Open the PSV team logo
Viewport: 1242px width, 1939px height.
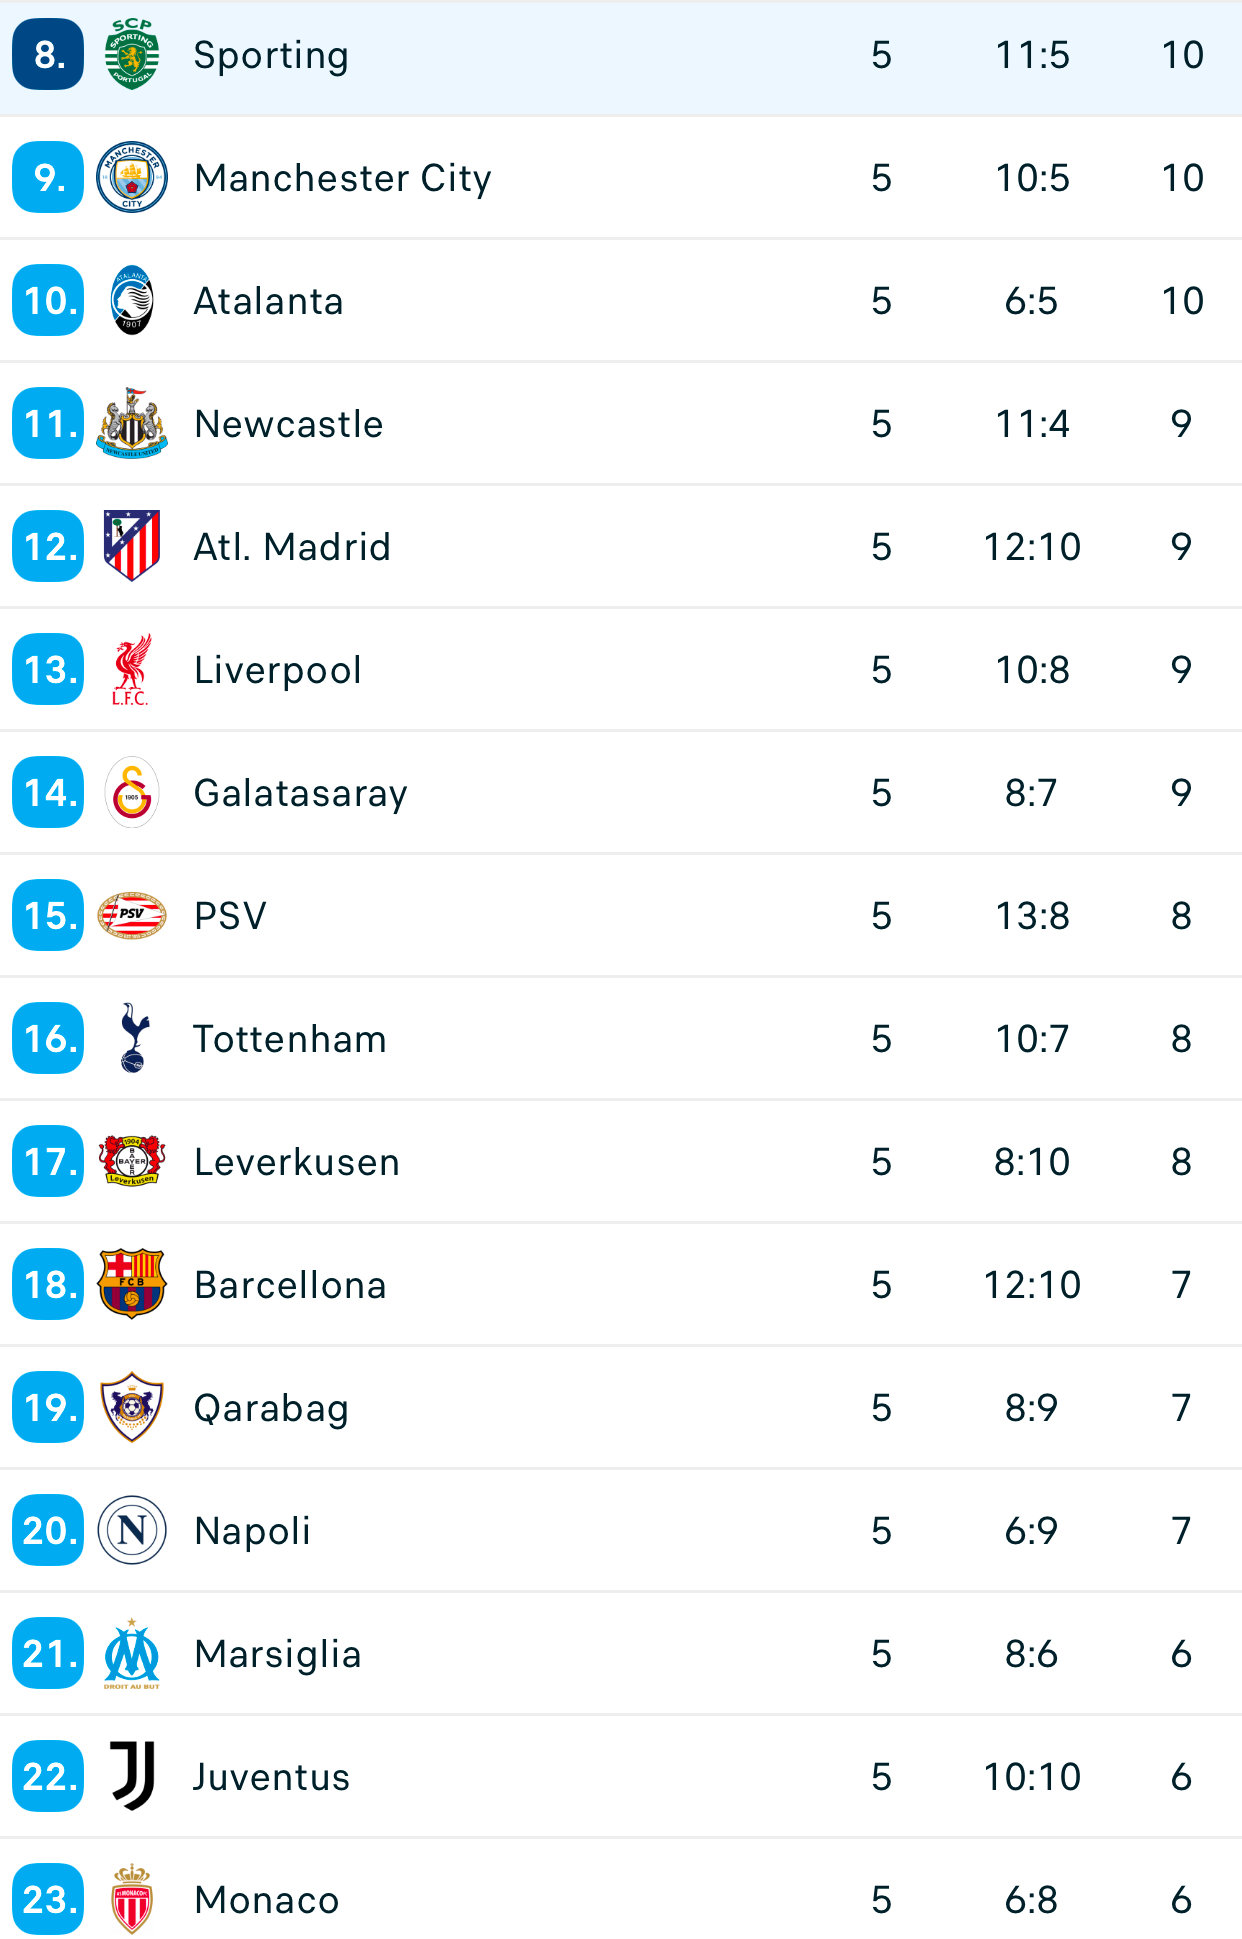click(x=132, y=916)
